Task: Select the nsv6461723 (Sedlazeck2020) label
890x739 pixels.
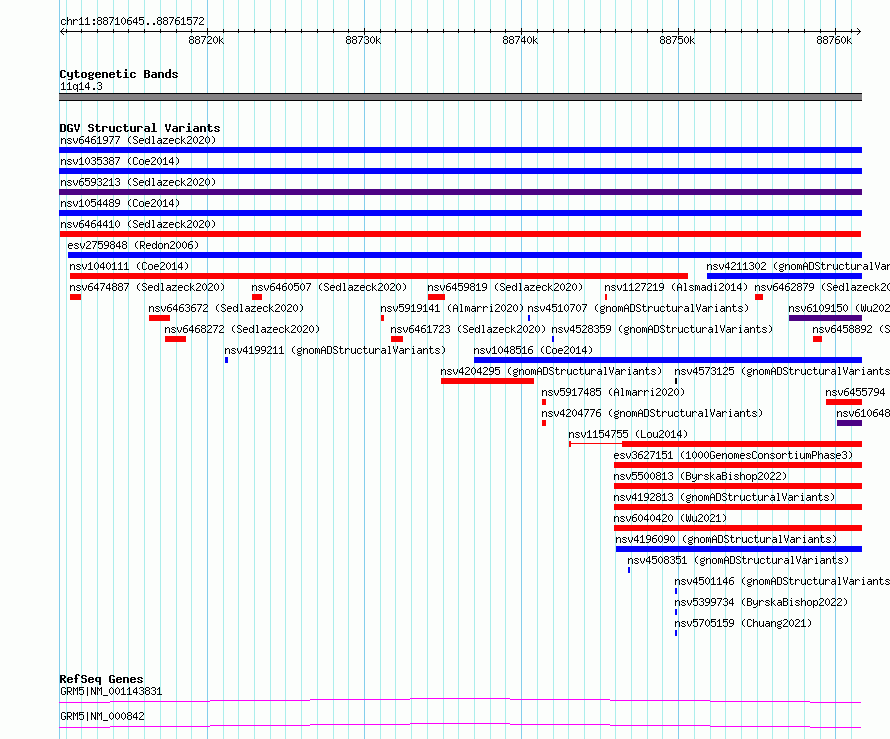Action: tap(468, 329)
